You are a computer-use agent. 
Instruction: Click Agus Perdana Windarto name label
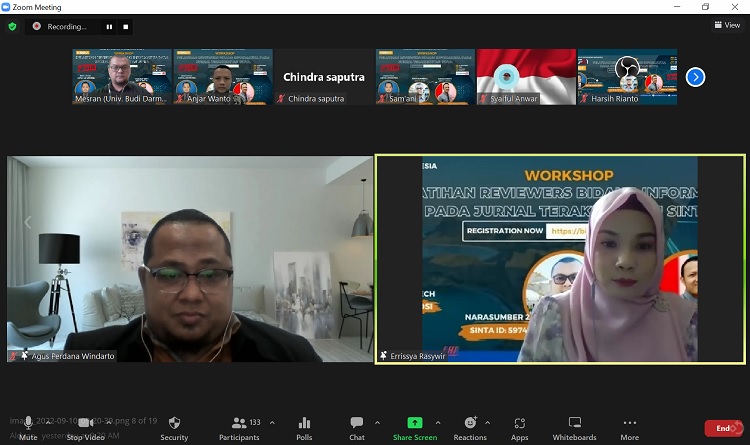click(x=73, y=356)
